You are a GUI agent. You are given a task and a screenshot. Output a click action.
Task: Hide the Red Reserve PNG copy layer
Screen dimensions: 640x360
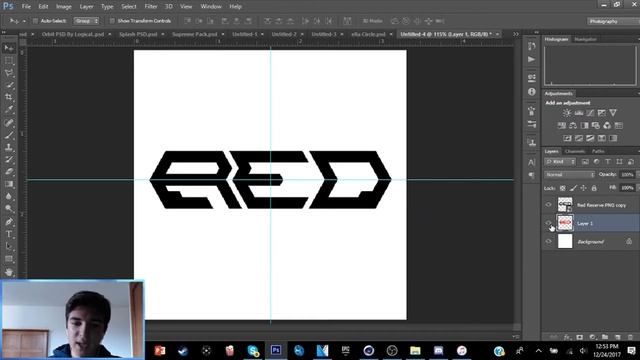click(549, 205)
